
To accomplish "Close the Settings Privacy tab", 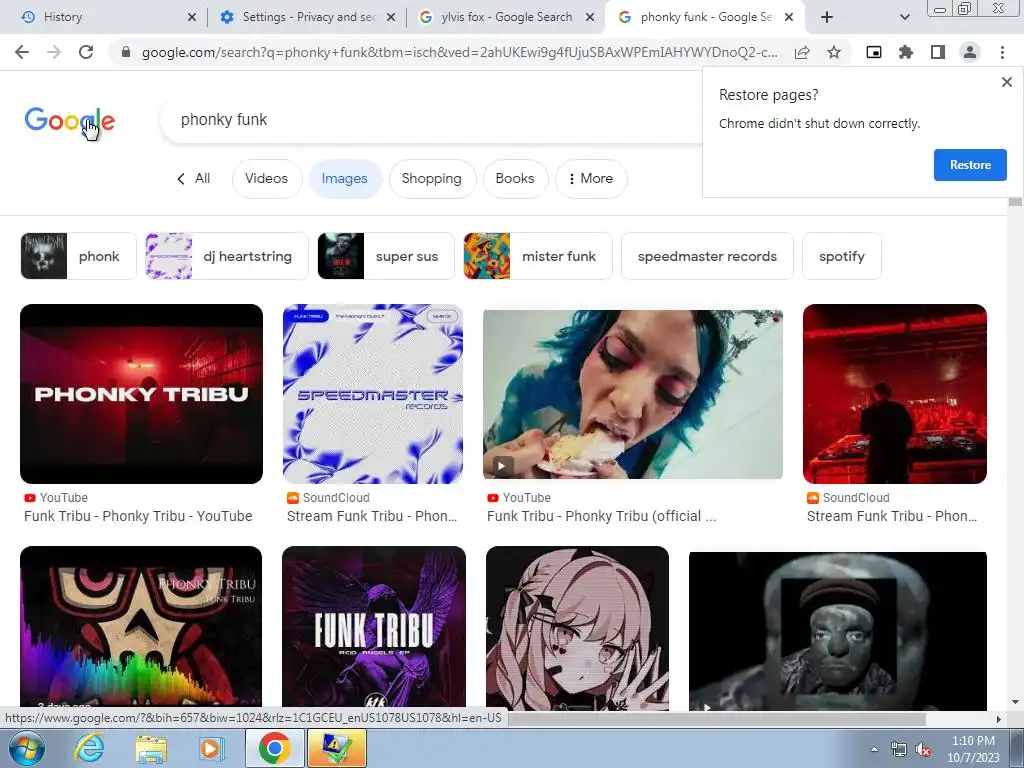I will [x=391, y=17].
